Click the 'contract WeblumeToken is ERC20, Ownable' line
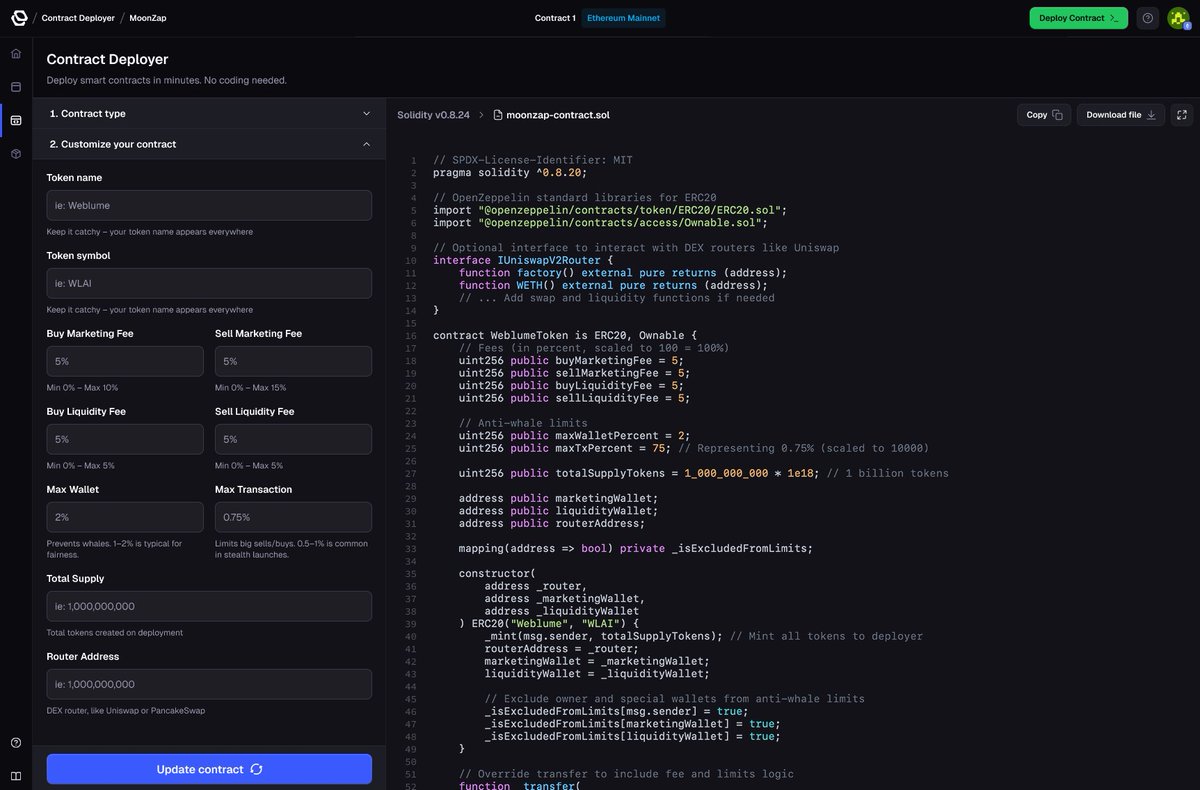The height and width of the screenshot is (790, 1200). tap(565, 335)
